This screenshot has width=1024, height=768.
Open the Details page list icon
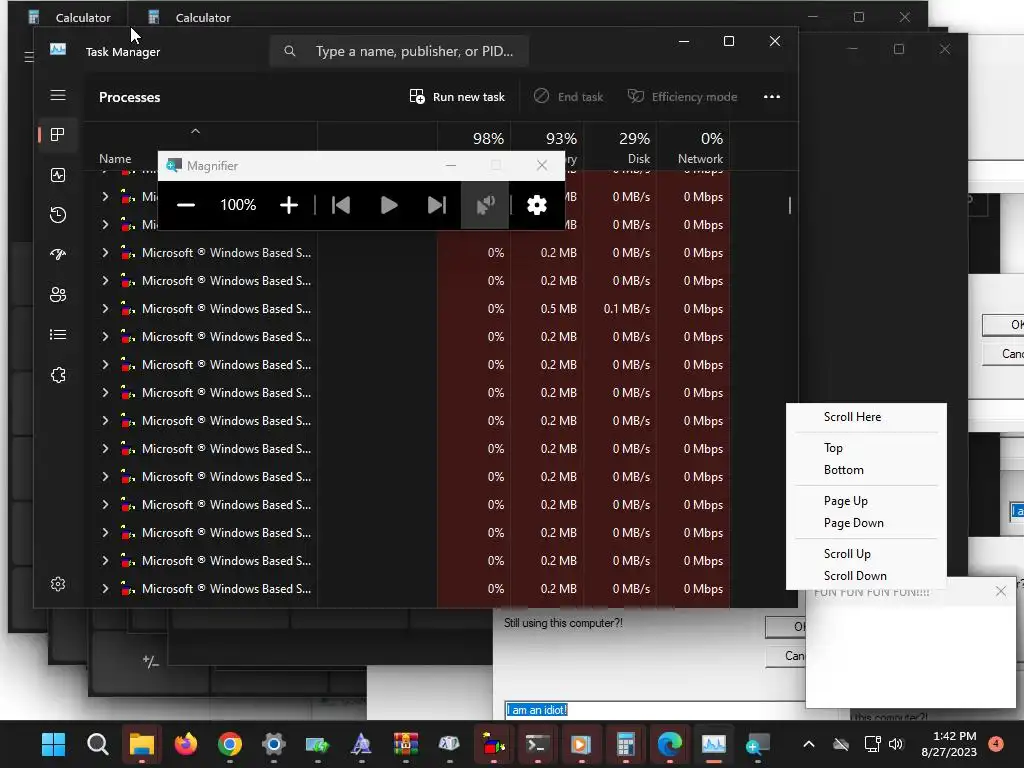click(58, 334)
